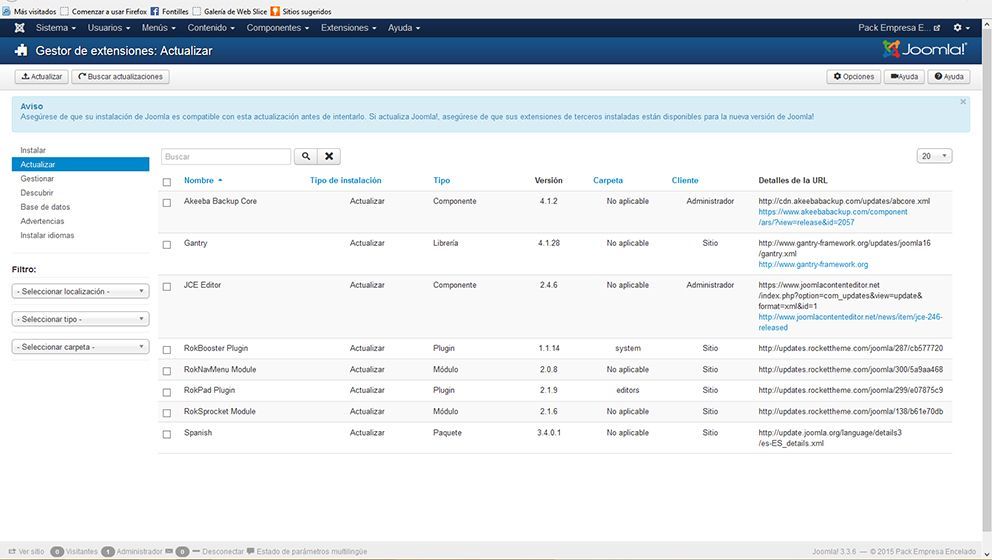Click the Joomla! brand logo on the right
The image size is (992, 560).
(924, 49)
